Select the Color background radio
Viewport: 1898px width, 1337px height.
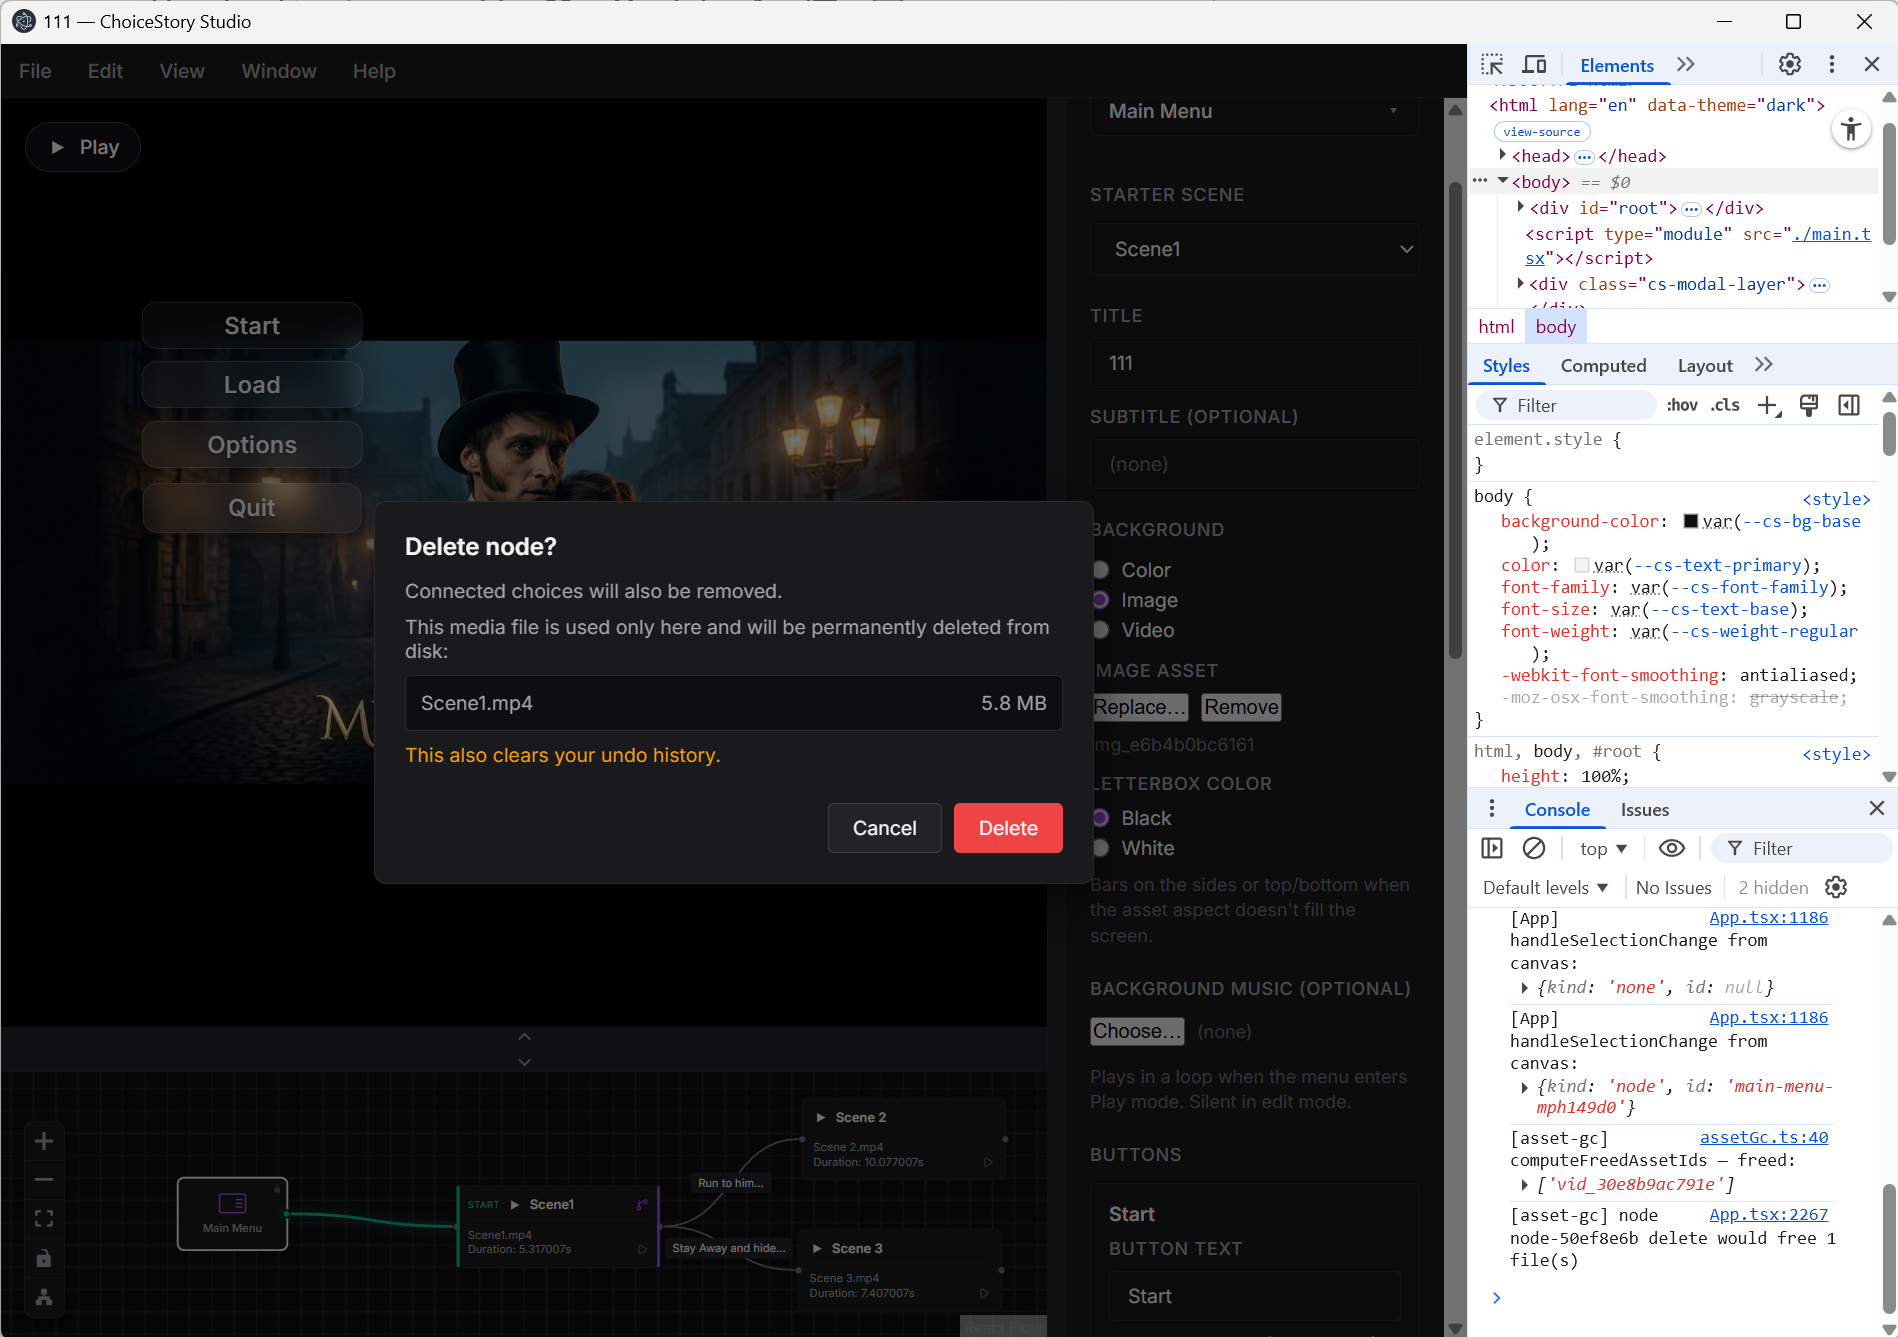(x=1101, y=570)
